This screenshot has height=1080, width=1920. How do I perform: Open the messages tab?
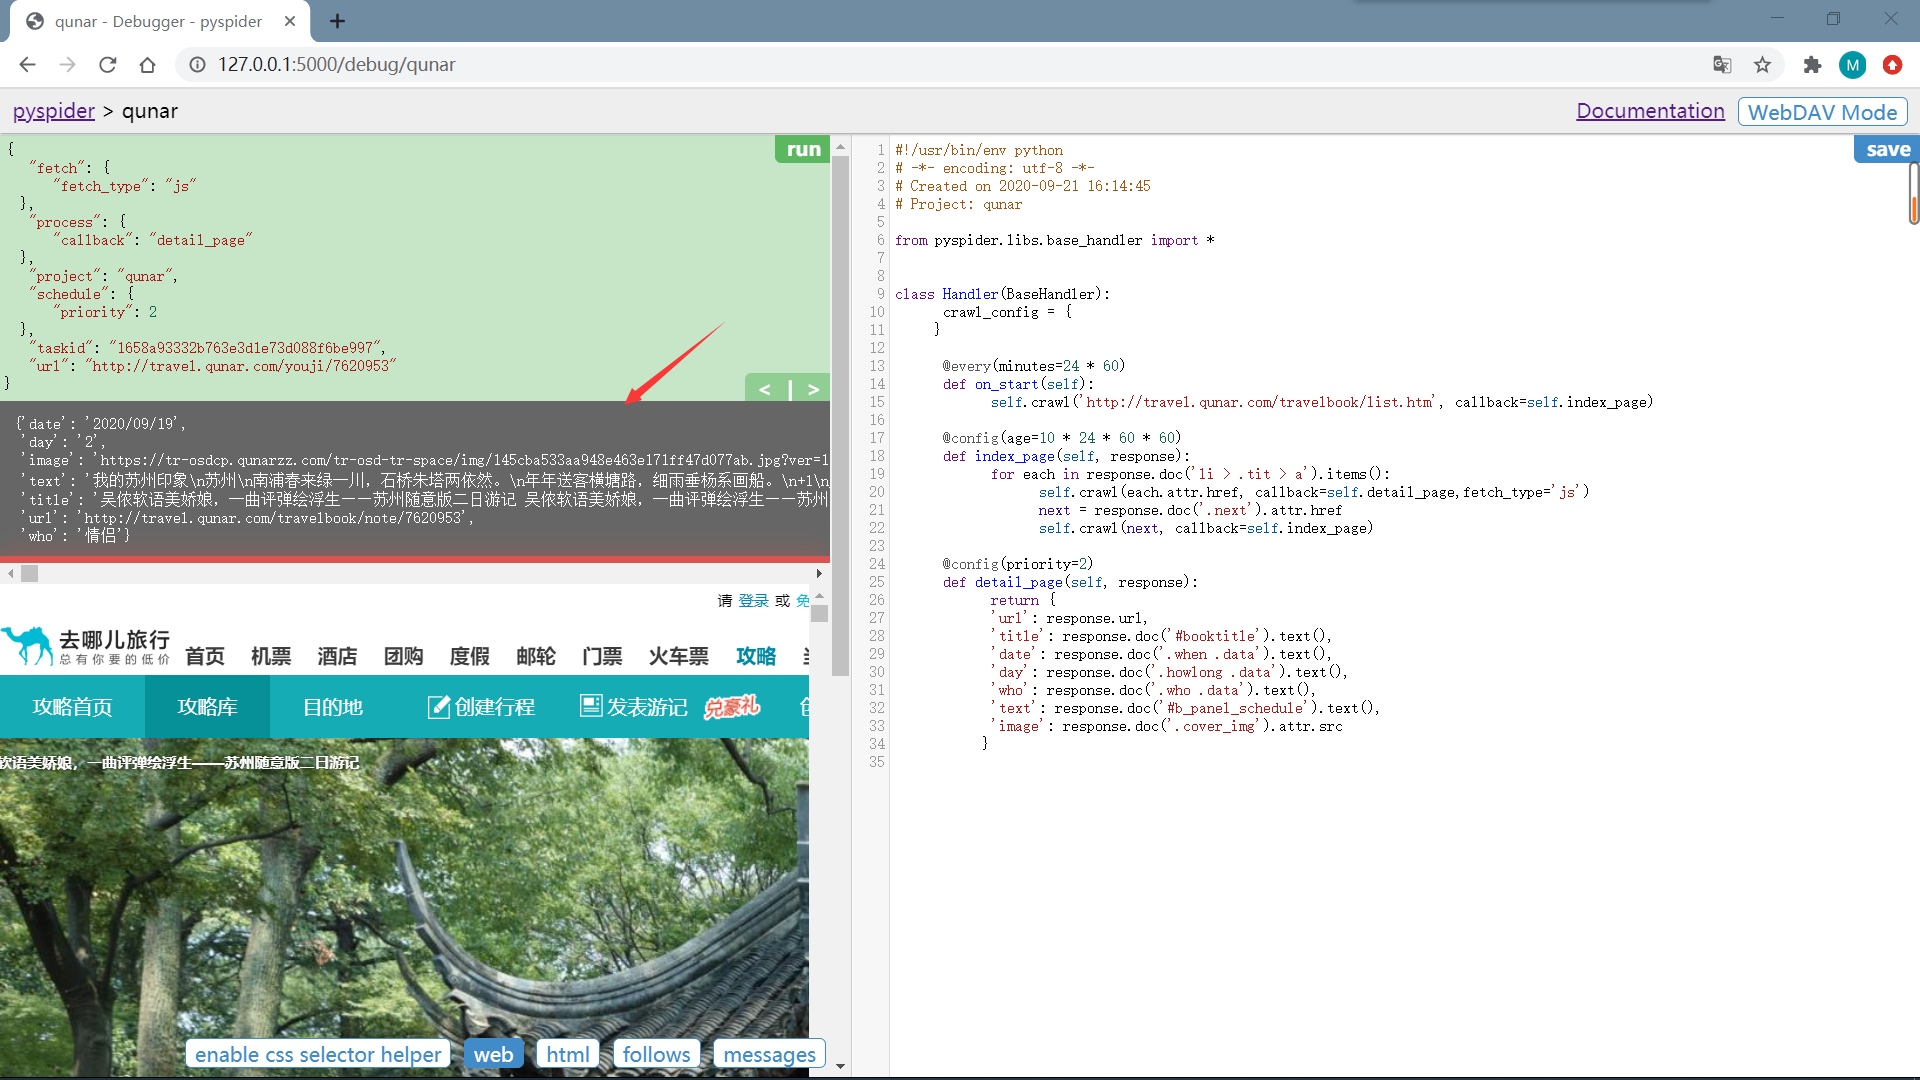(x=769, y=1054)
